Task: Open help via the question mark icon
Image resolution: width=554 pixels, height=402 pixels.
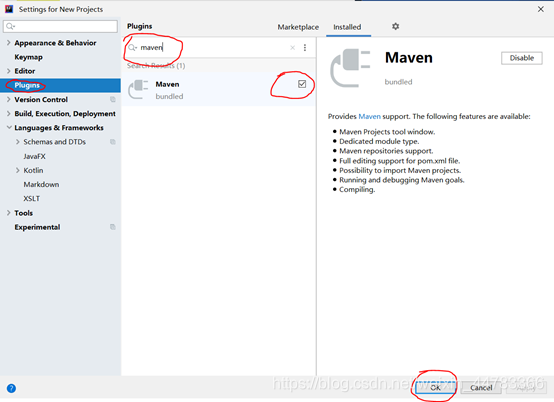Action: [x=11, y=388]
